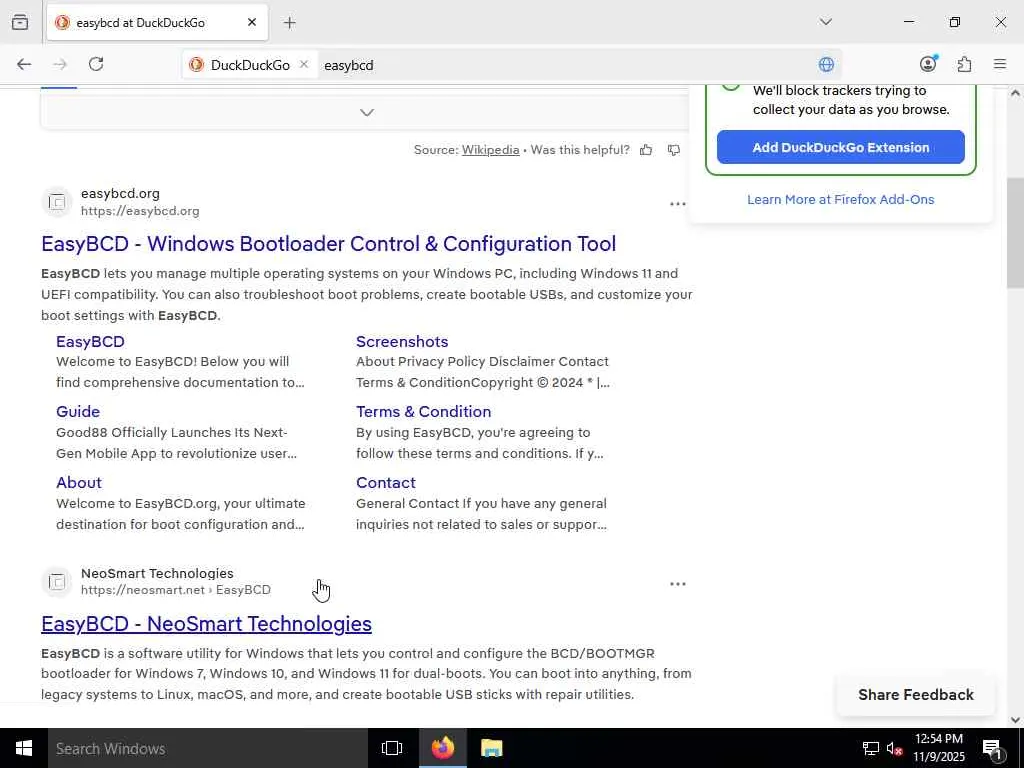This screenshot has width=1024, height=768.
Task: Open the Terms & Condition sitelink
Action: 423,411
